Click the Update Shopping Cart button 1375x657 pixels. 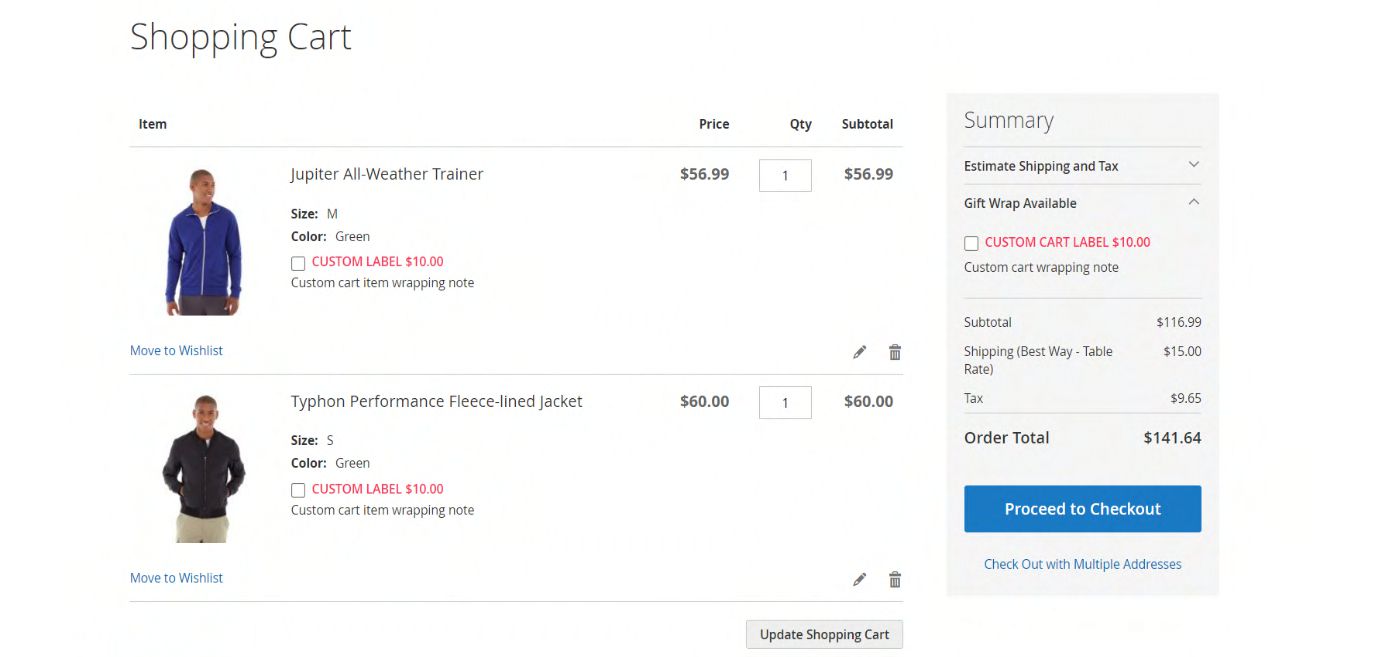click(824, 634)
